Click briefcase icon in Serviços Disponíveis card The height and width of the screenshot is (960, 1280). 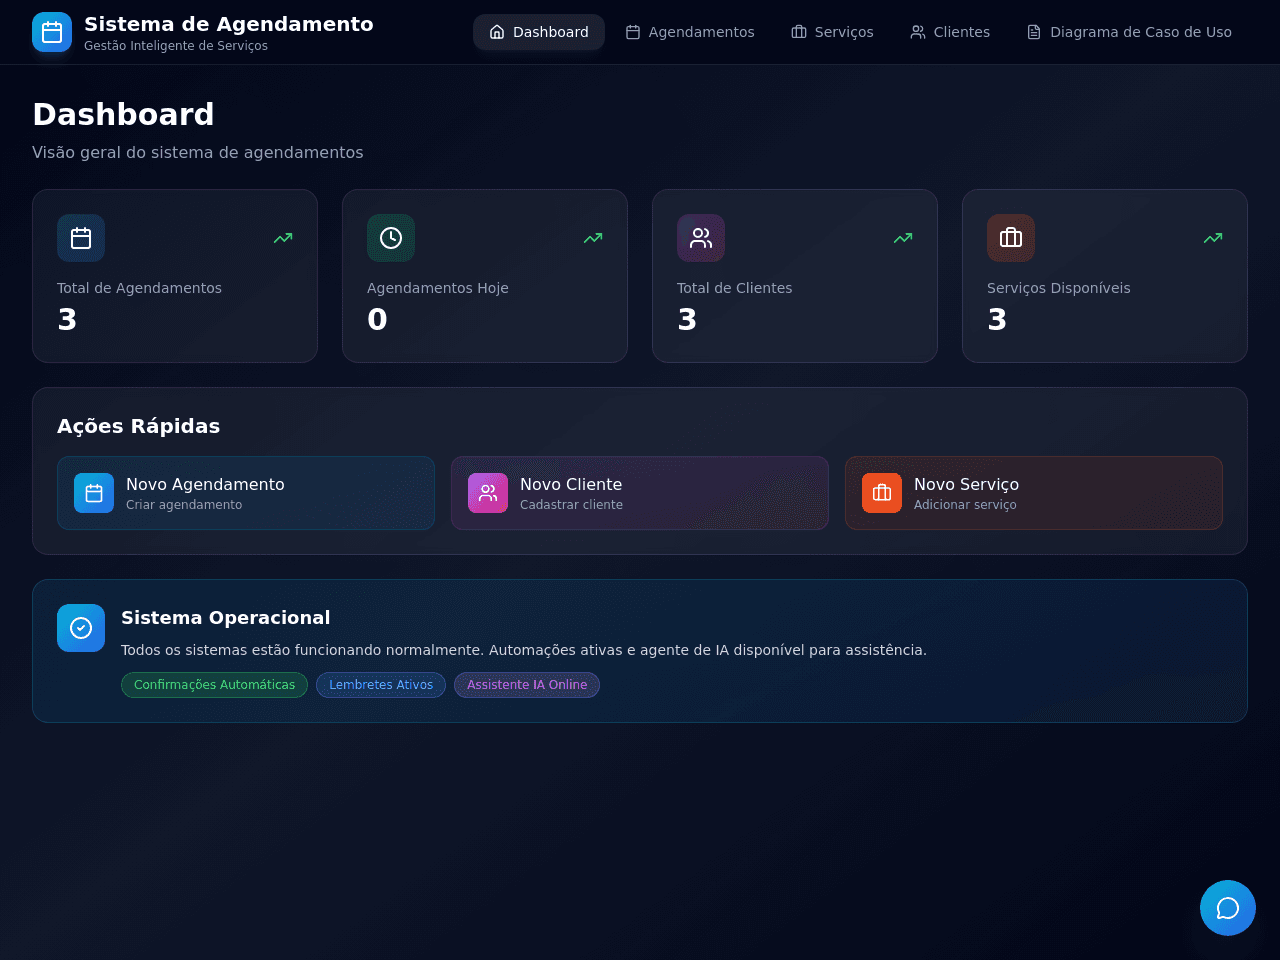1011,238
